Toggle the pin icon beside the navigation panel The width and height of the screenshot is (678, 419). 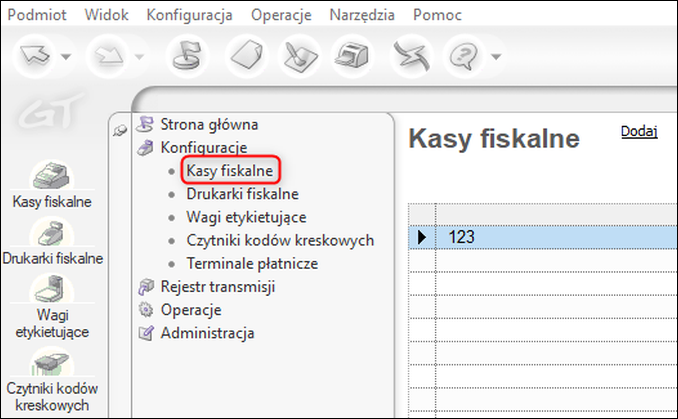[120, 130]
